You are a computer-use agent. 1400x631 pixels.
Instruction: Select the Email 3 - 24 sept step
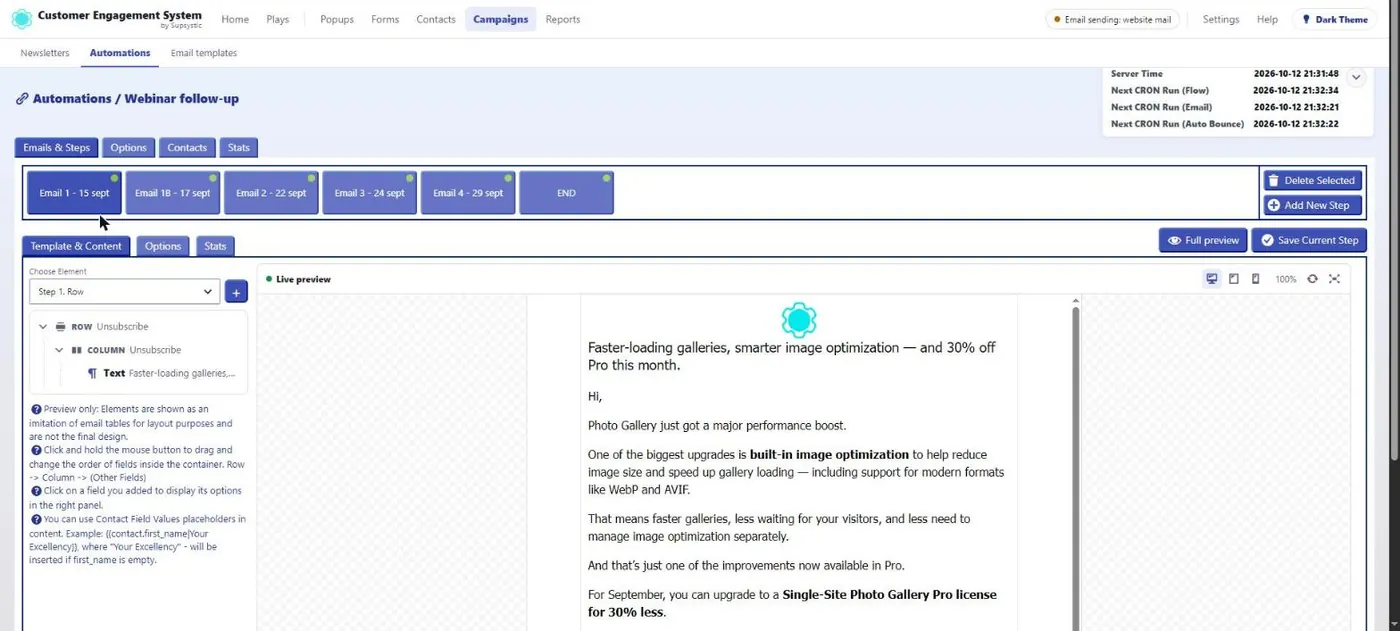tap(369, 193)
